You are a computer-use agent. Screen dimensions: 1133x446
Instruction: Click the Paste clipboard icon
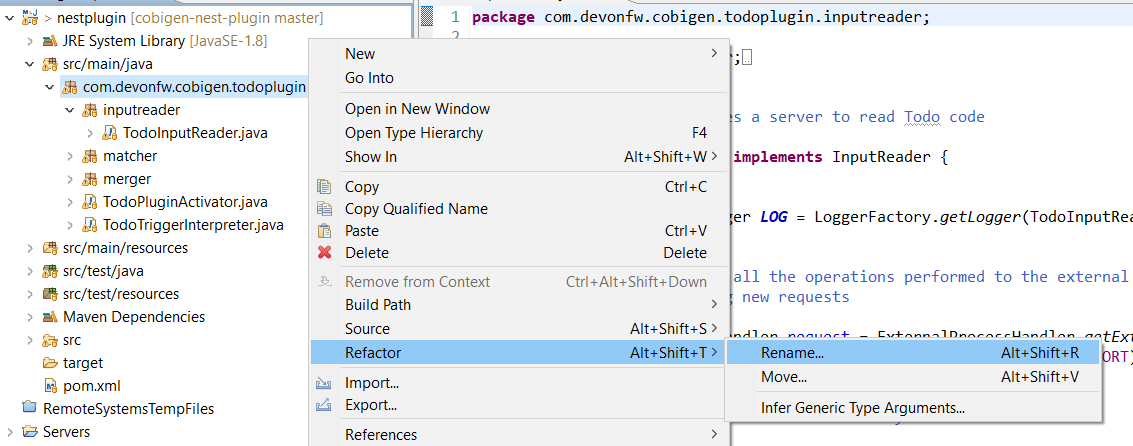324,231
